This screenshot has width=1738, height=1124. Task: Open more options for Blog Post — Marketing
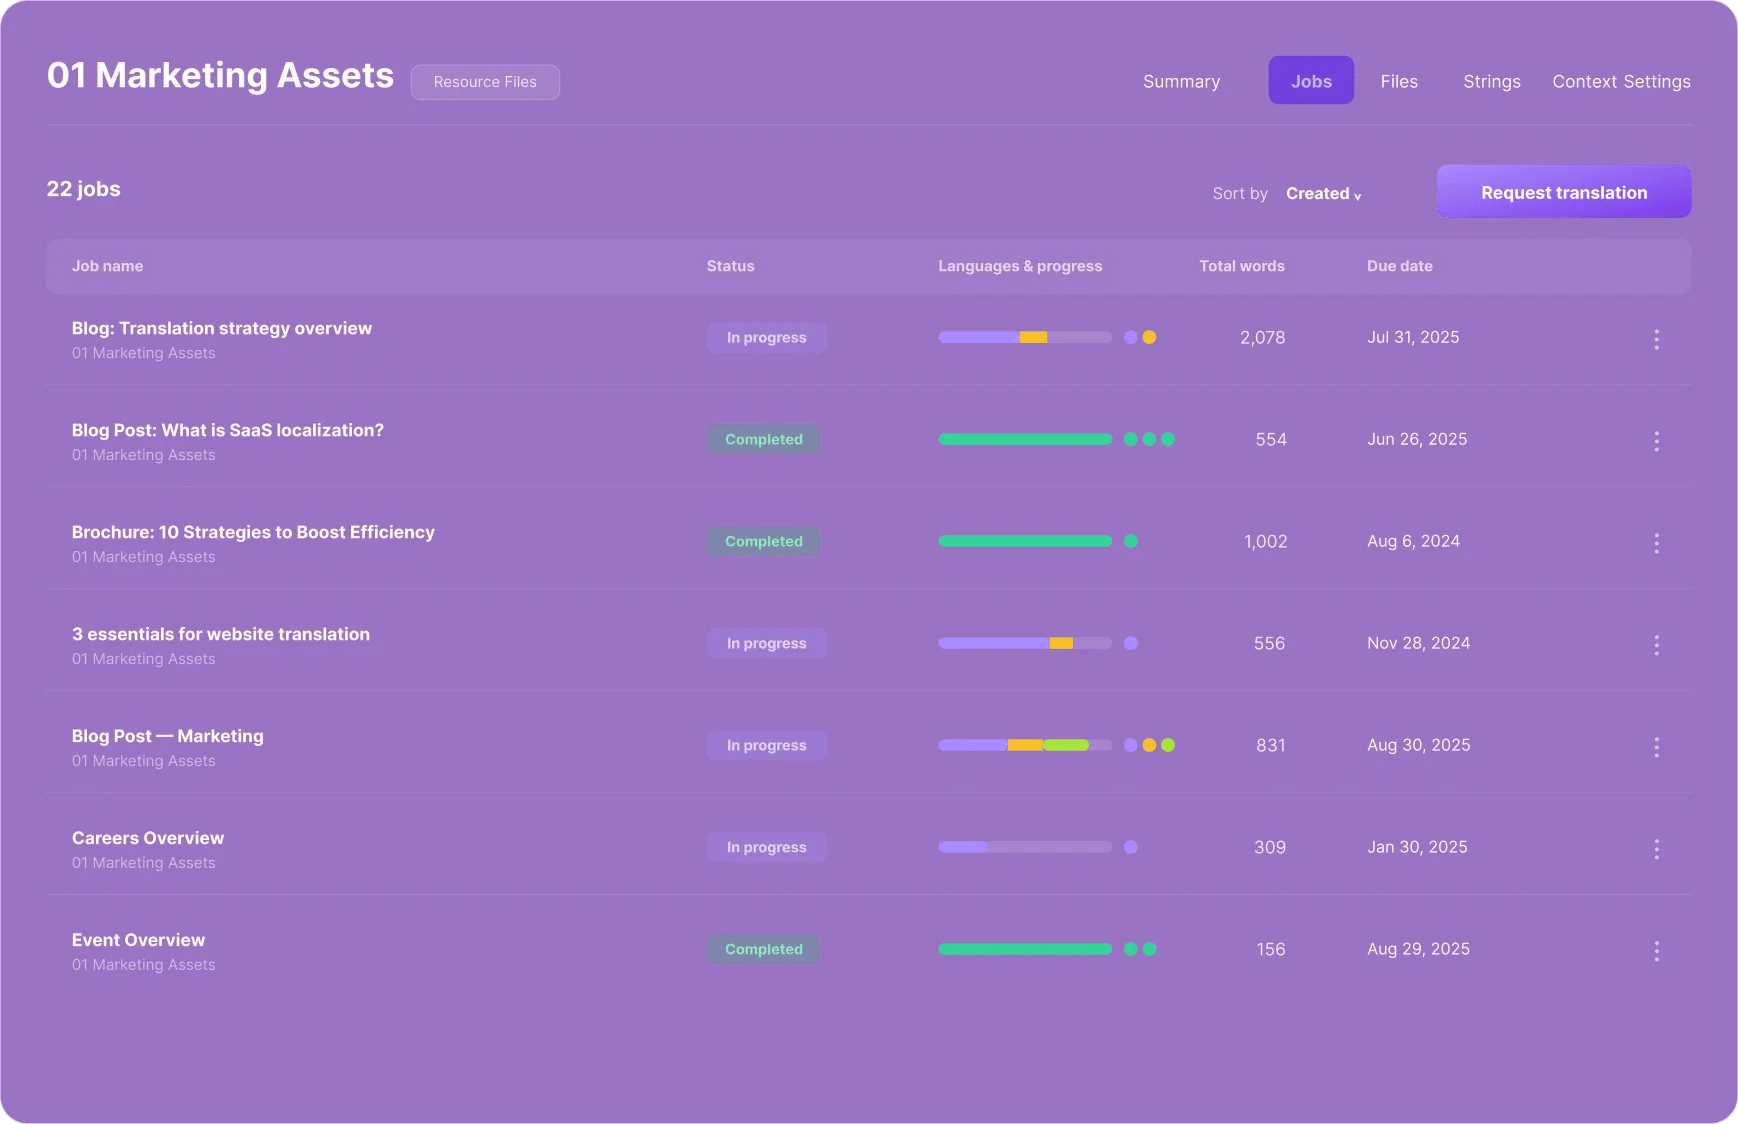coord(1656,747)
